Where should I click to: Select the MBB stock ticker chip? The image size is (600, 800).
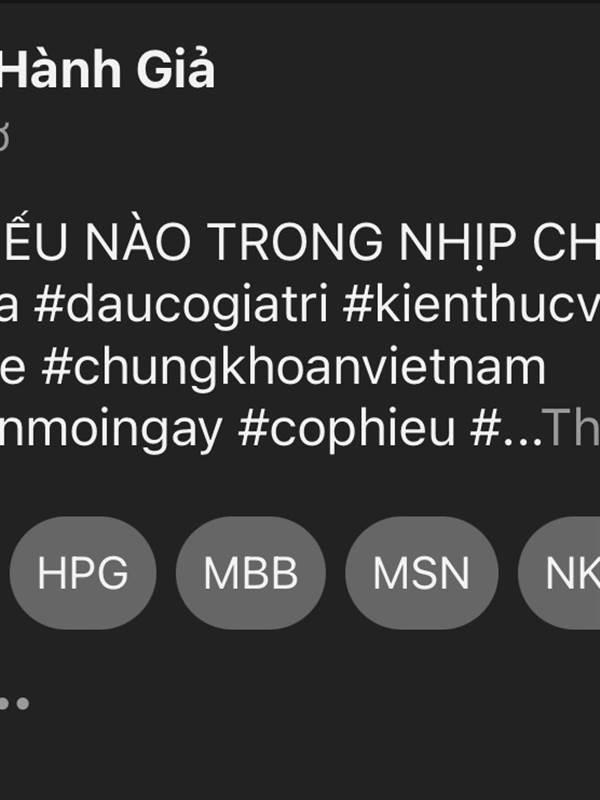click(251, 573)
